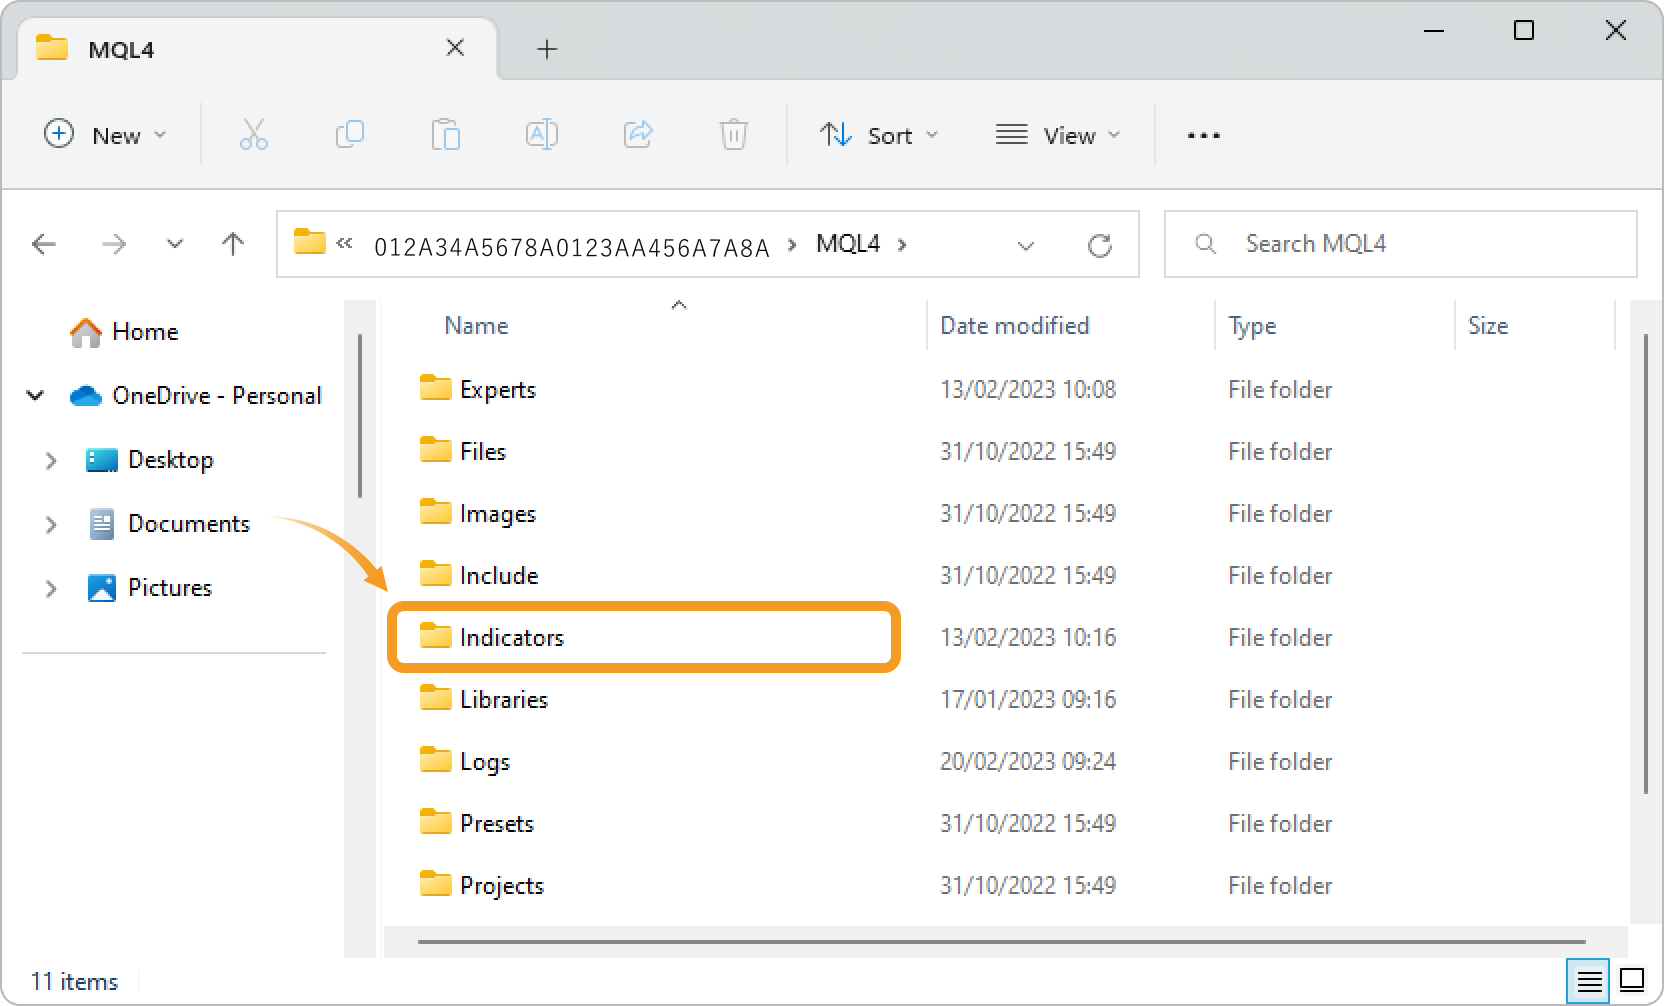Expand the Desktop tree node

(51, 460)
